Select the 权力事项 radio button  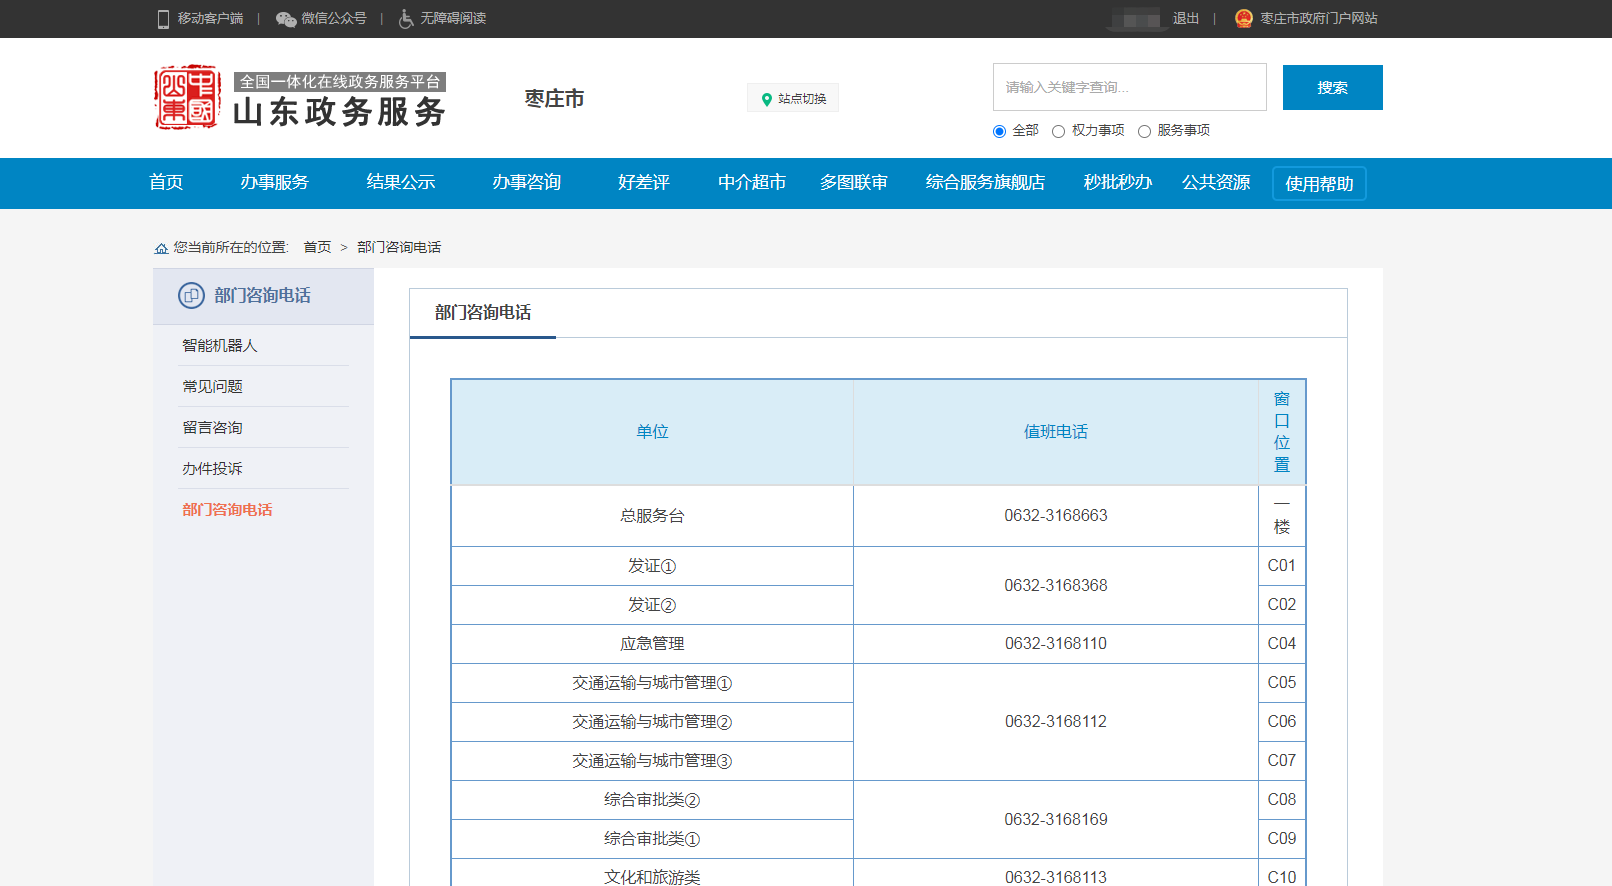(1058, 131)
